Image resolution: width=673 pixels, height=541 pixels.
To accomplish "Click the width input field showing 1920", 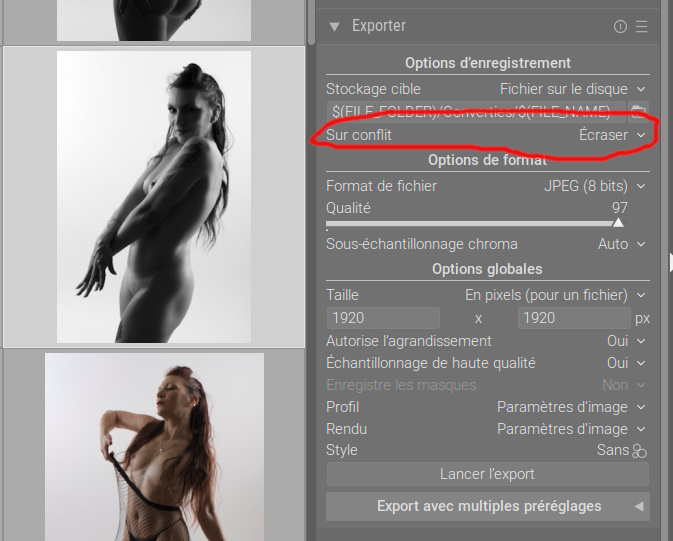I will 382,318.
